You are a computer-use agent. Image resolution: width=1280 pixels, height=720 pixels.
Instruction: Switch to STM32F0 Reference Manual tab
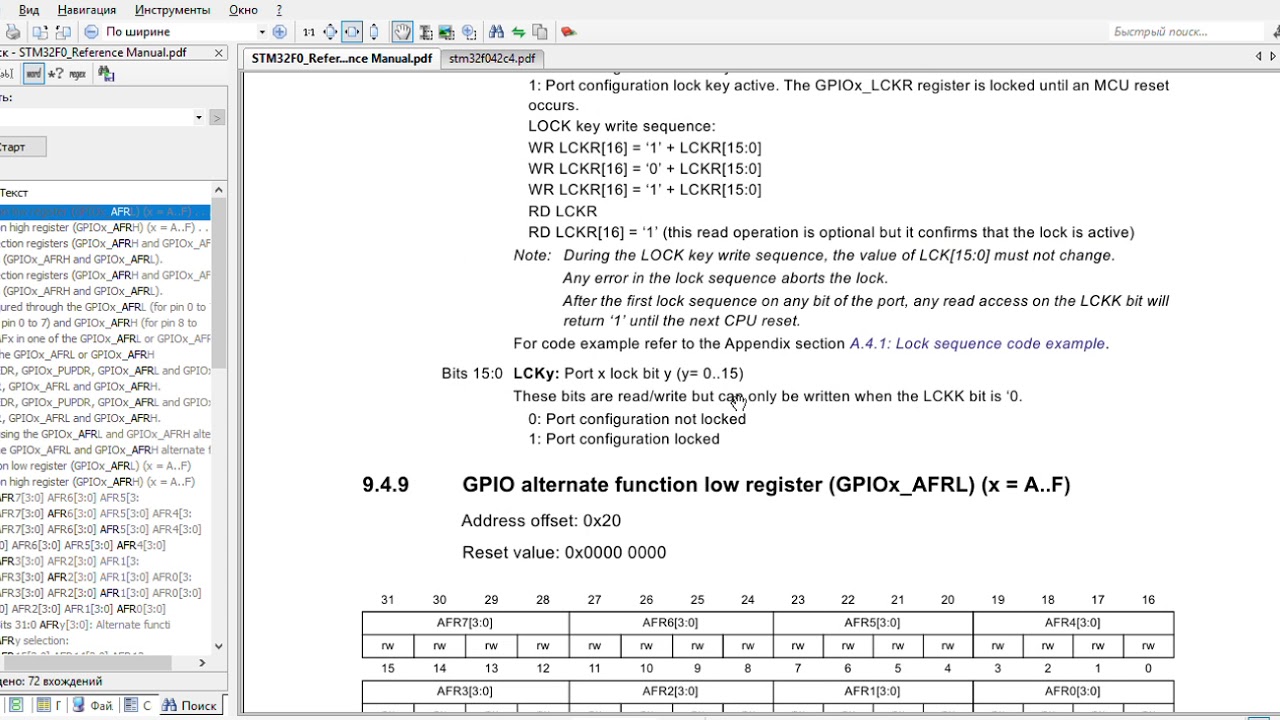click(x=341, y=58)
